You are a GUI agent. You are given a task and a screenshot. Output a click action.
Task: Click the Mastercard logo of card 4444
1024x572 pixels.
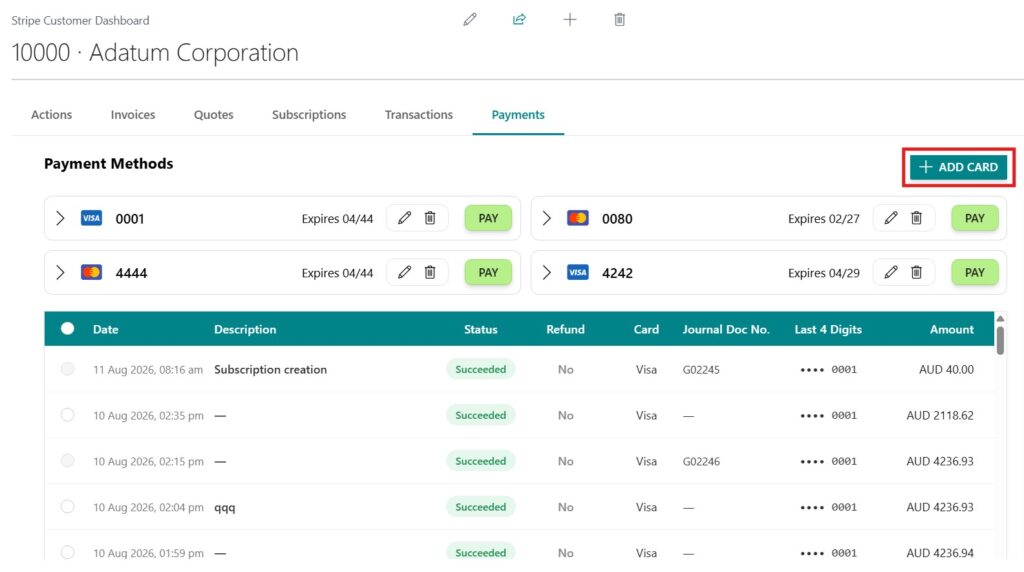[91, 272]
